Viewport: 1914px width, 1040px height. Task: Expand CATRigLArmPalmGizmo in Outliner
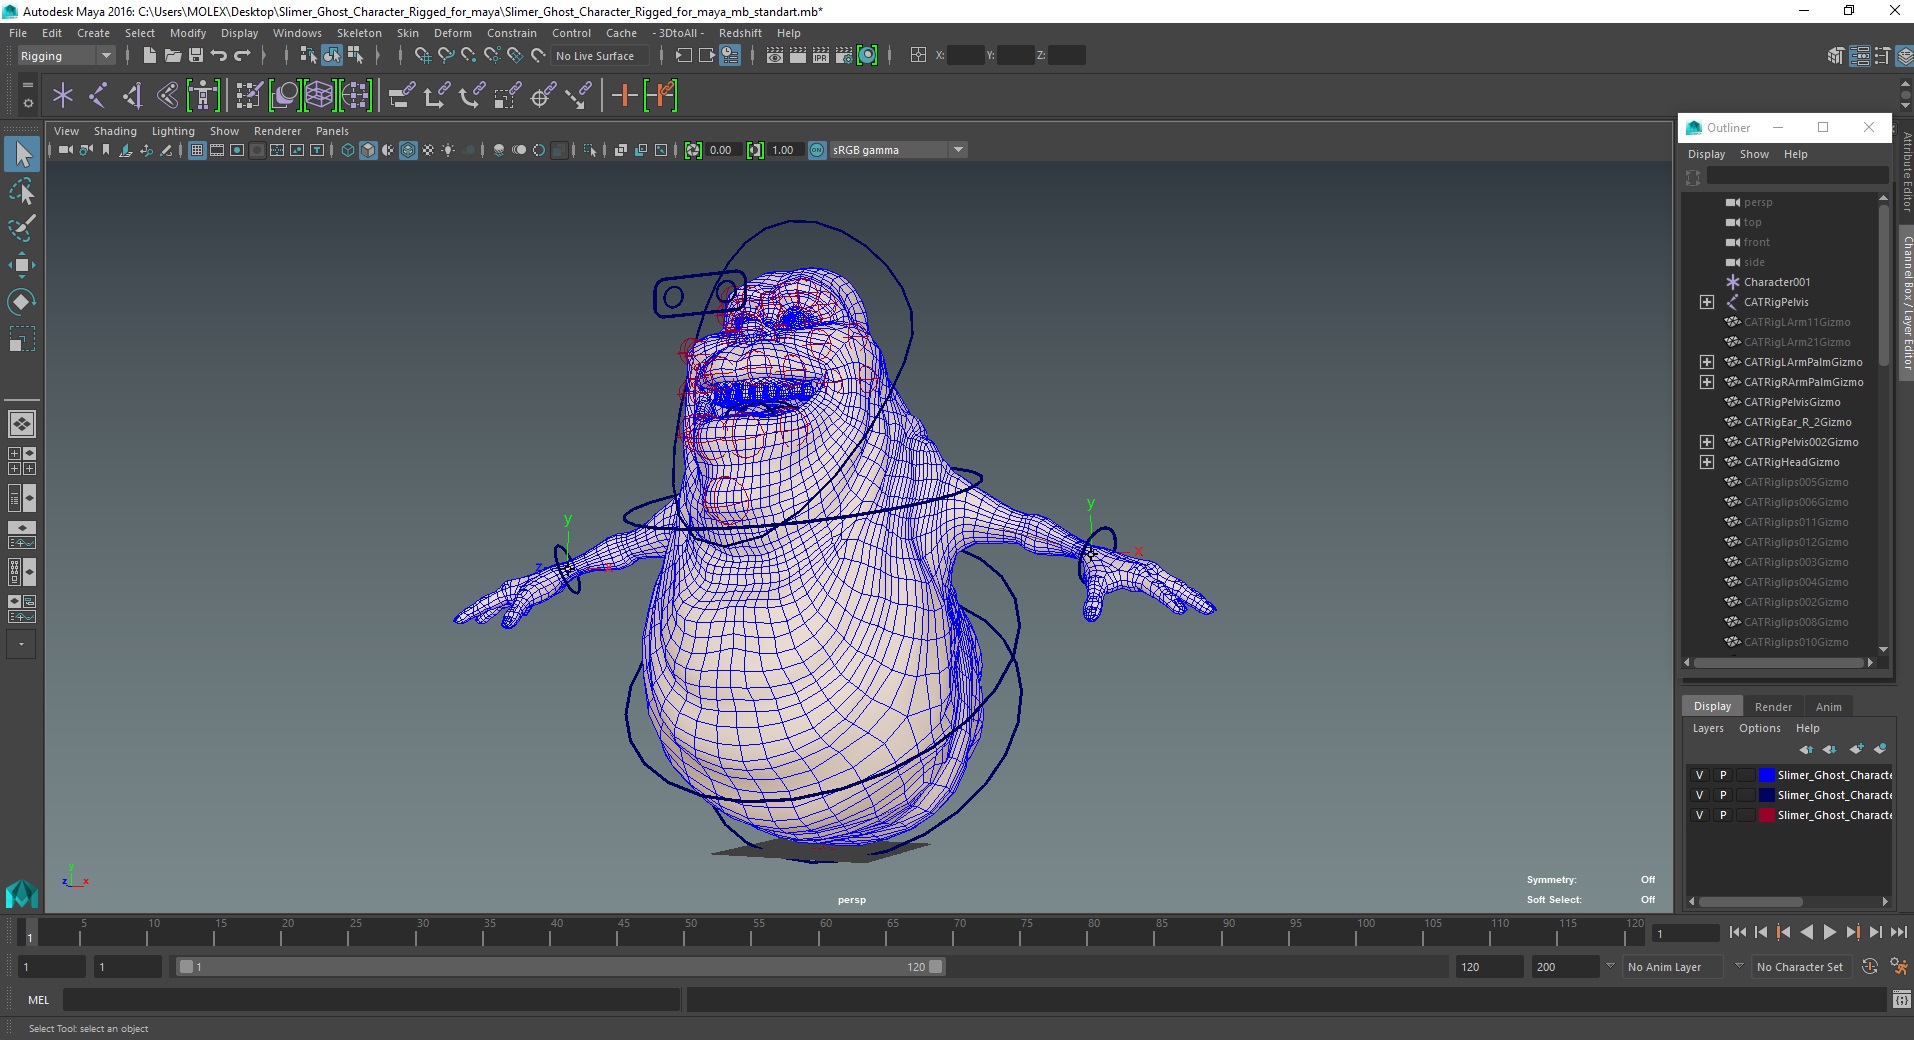pos(1707,362)
